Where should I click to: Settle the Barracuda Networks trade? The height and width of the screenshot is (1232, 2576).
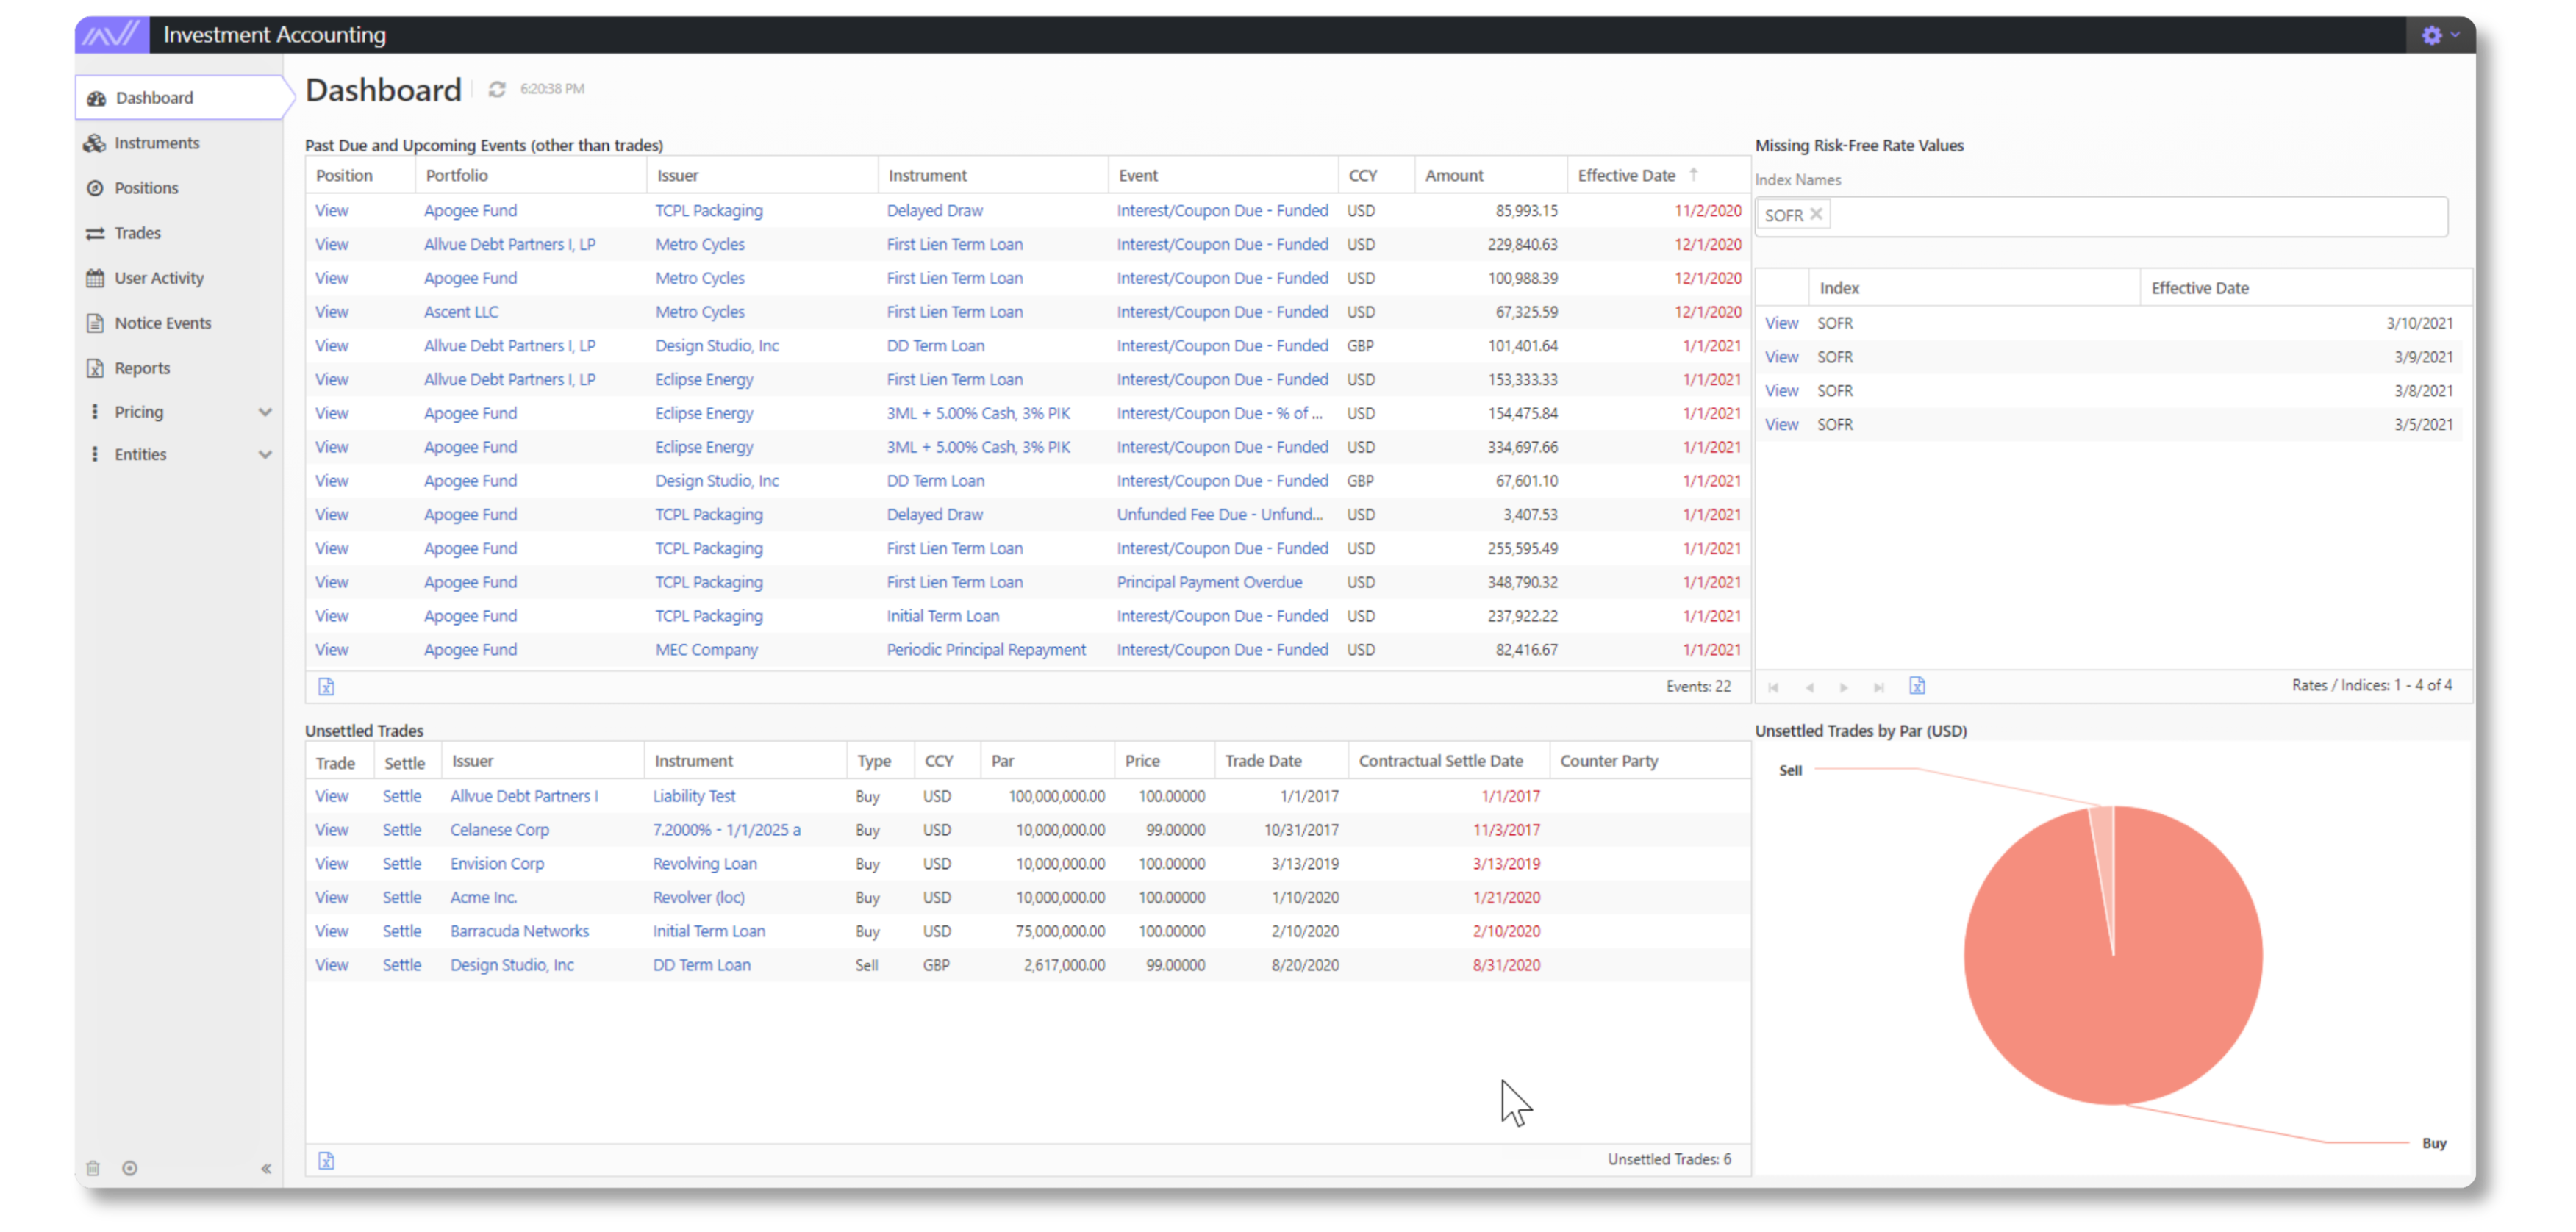[x=402, y=931]
